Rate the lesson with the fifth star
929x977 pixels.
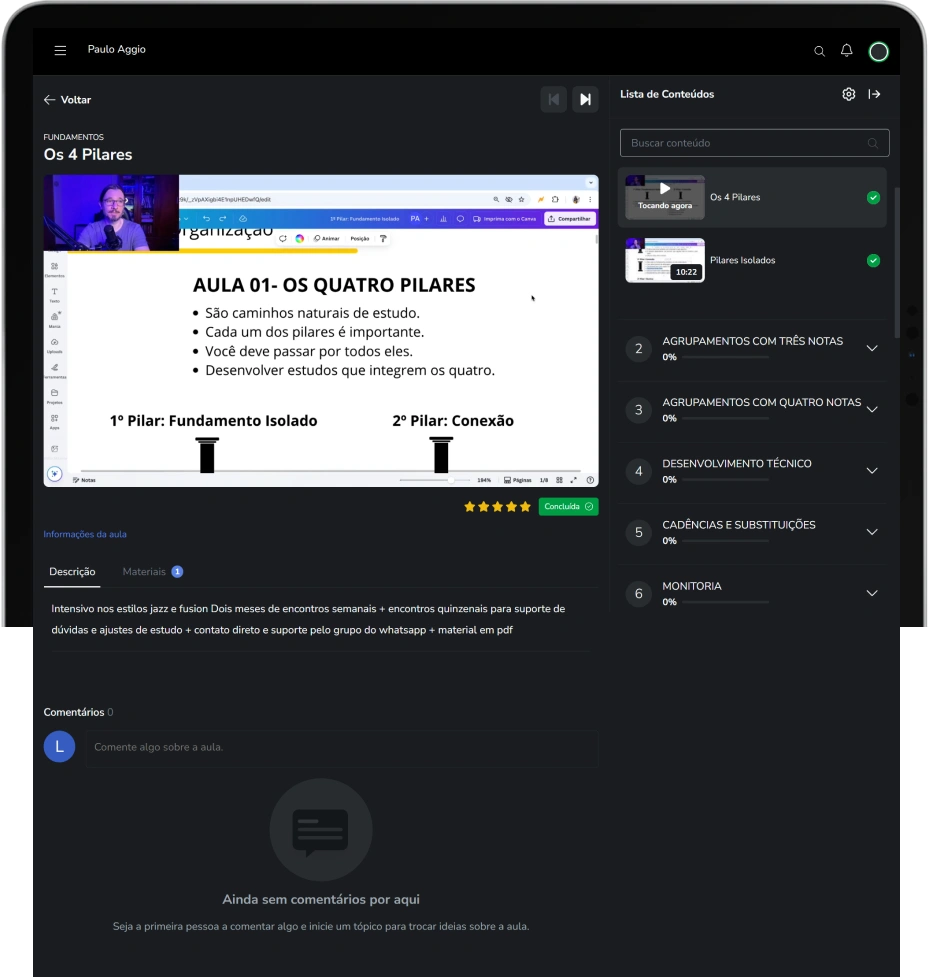click(525, 507)
